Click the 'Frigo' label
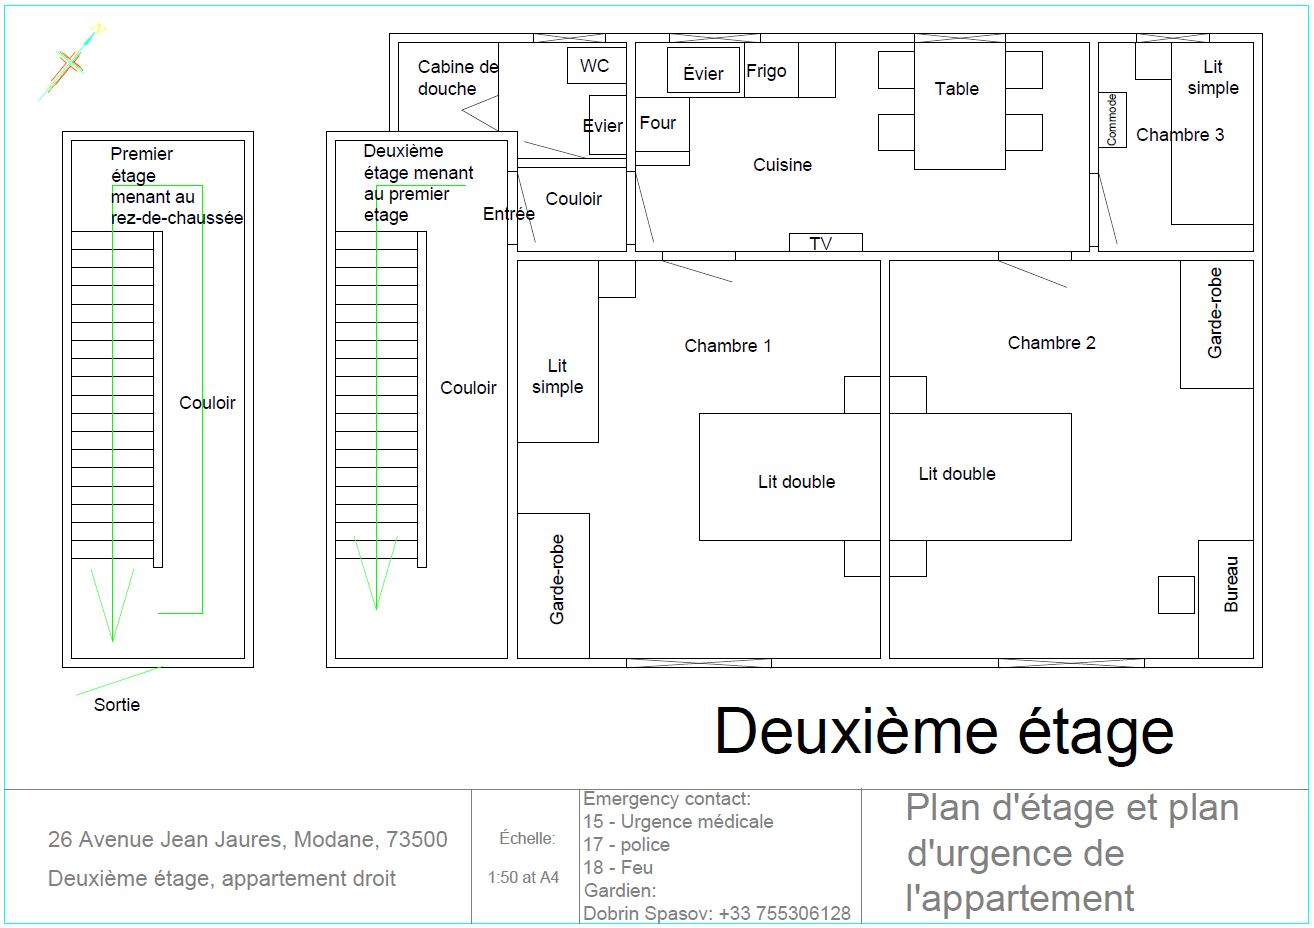Screen dimensions: 1314x928 point(766,71)
